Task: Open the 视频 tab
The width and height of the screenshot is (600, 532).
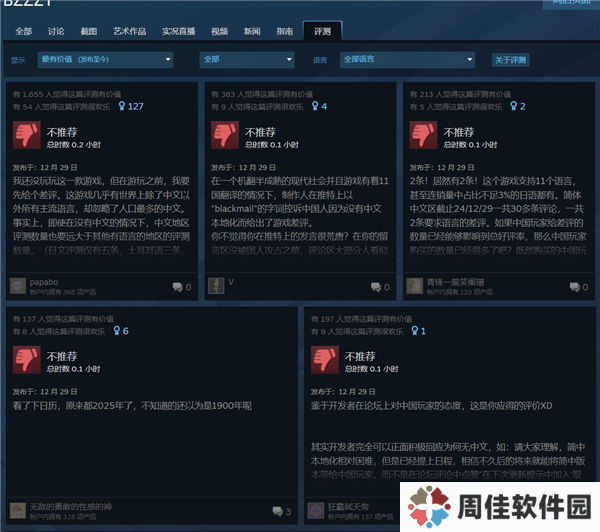Action: (219, 31)
